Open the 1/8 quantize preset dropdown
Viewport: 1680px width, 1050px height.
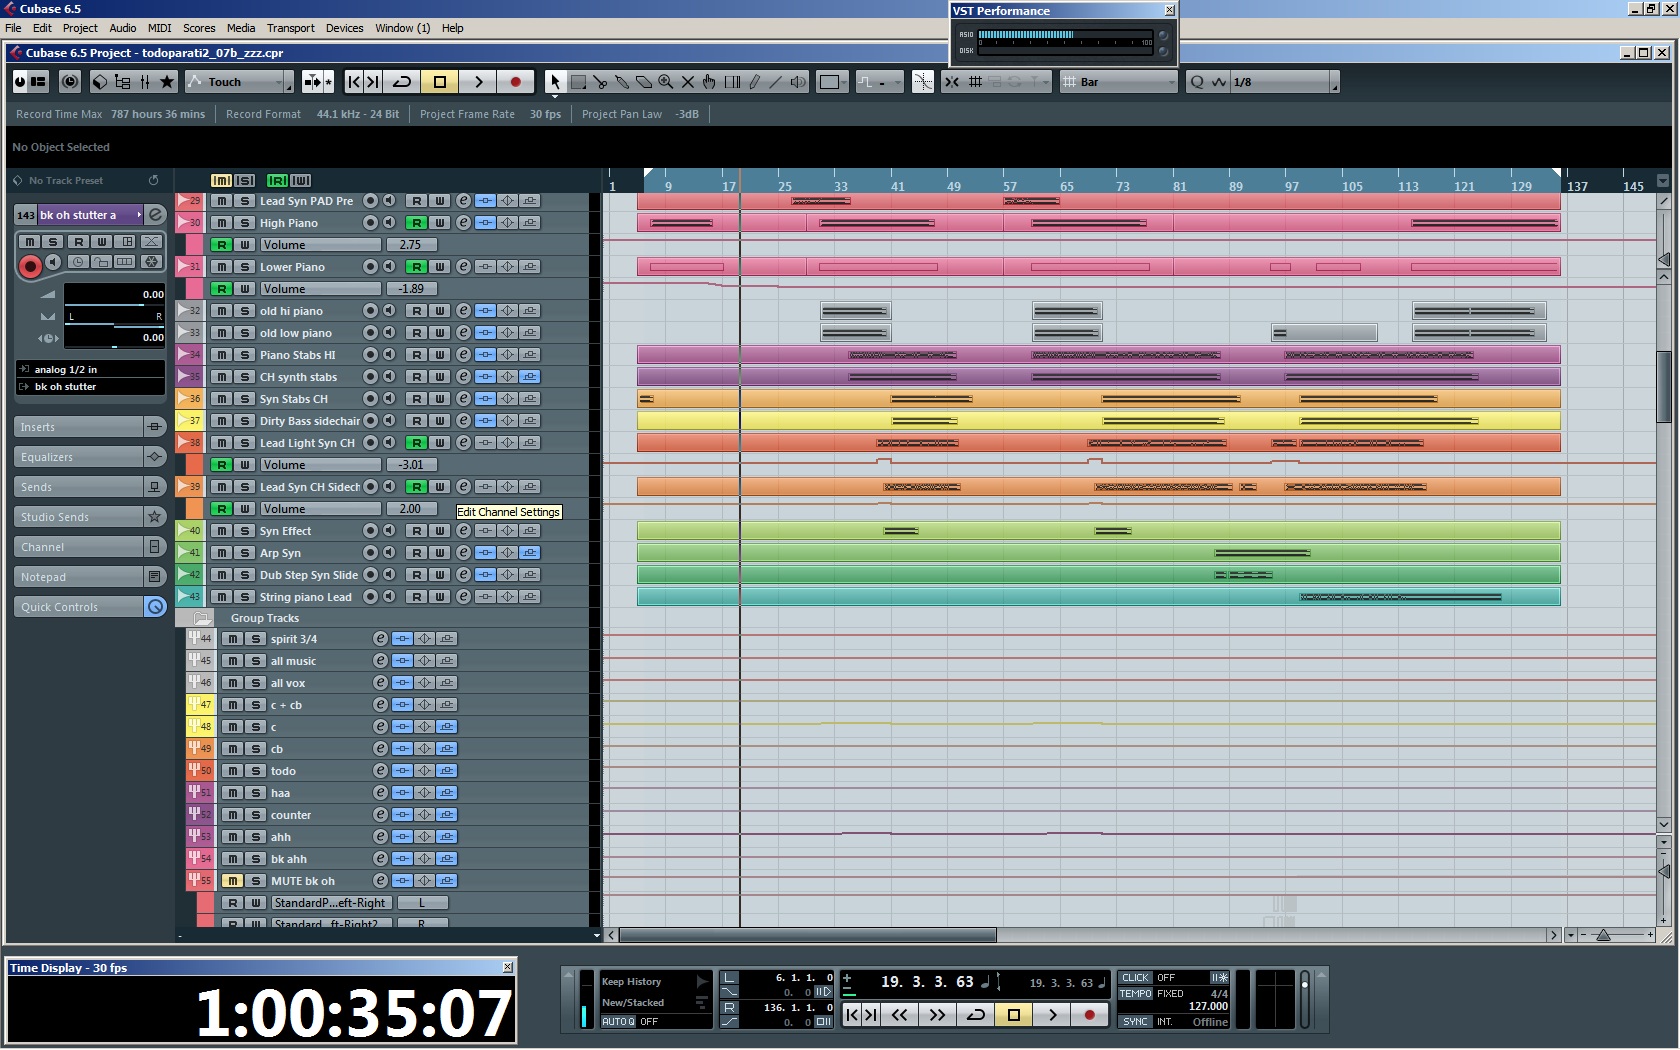click(x=1285, y=82)
